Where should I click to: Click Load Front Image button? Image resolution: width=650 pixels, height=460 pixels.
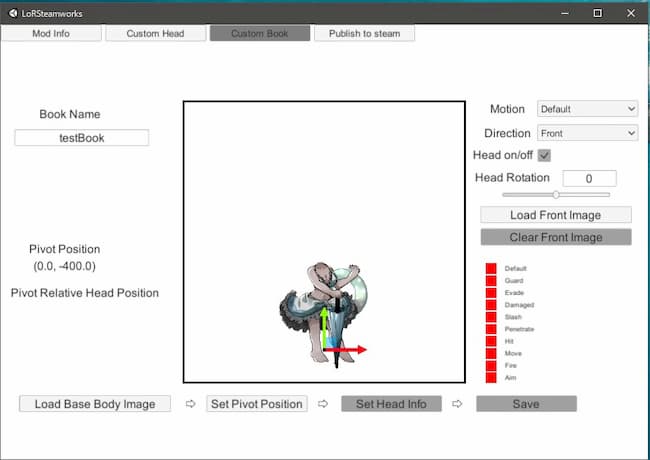pos(556,215)
